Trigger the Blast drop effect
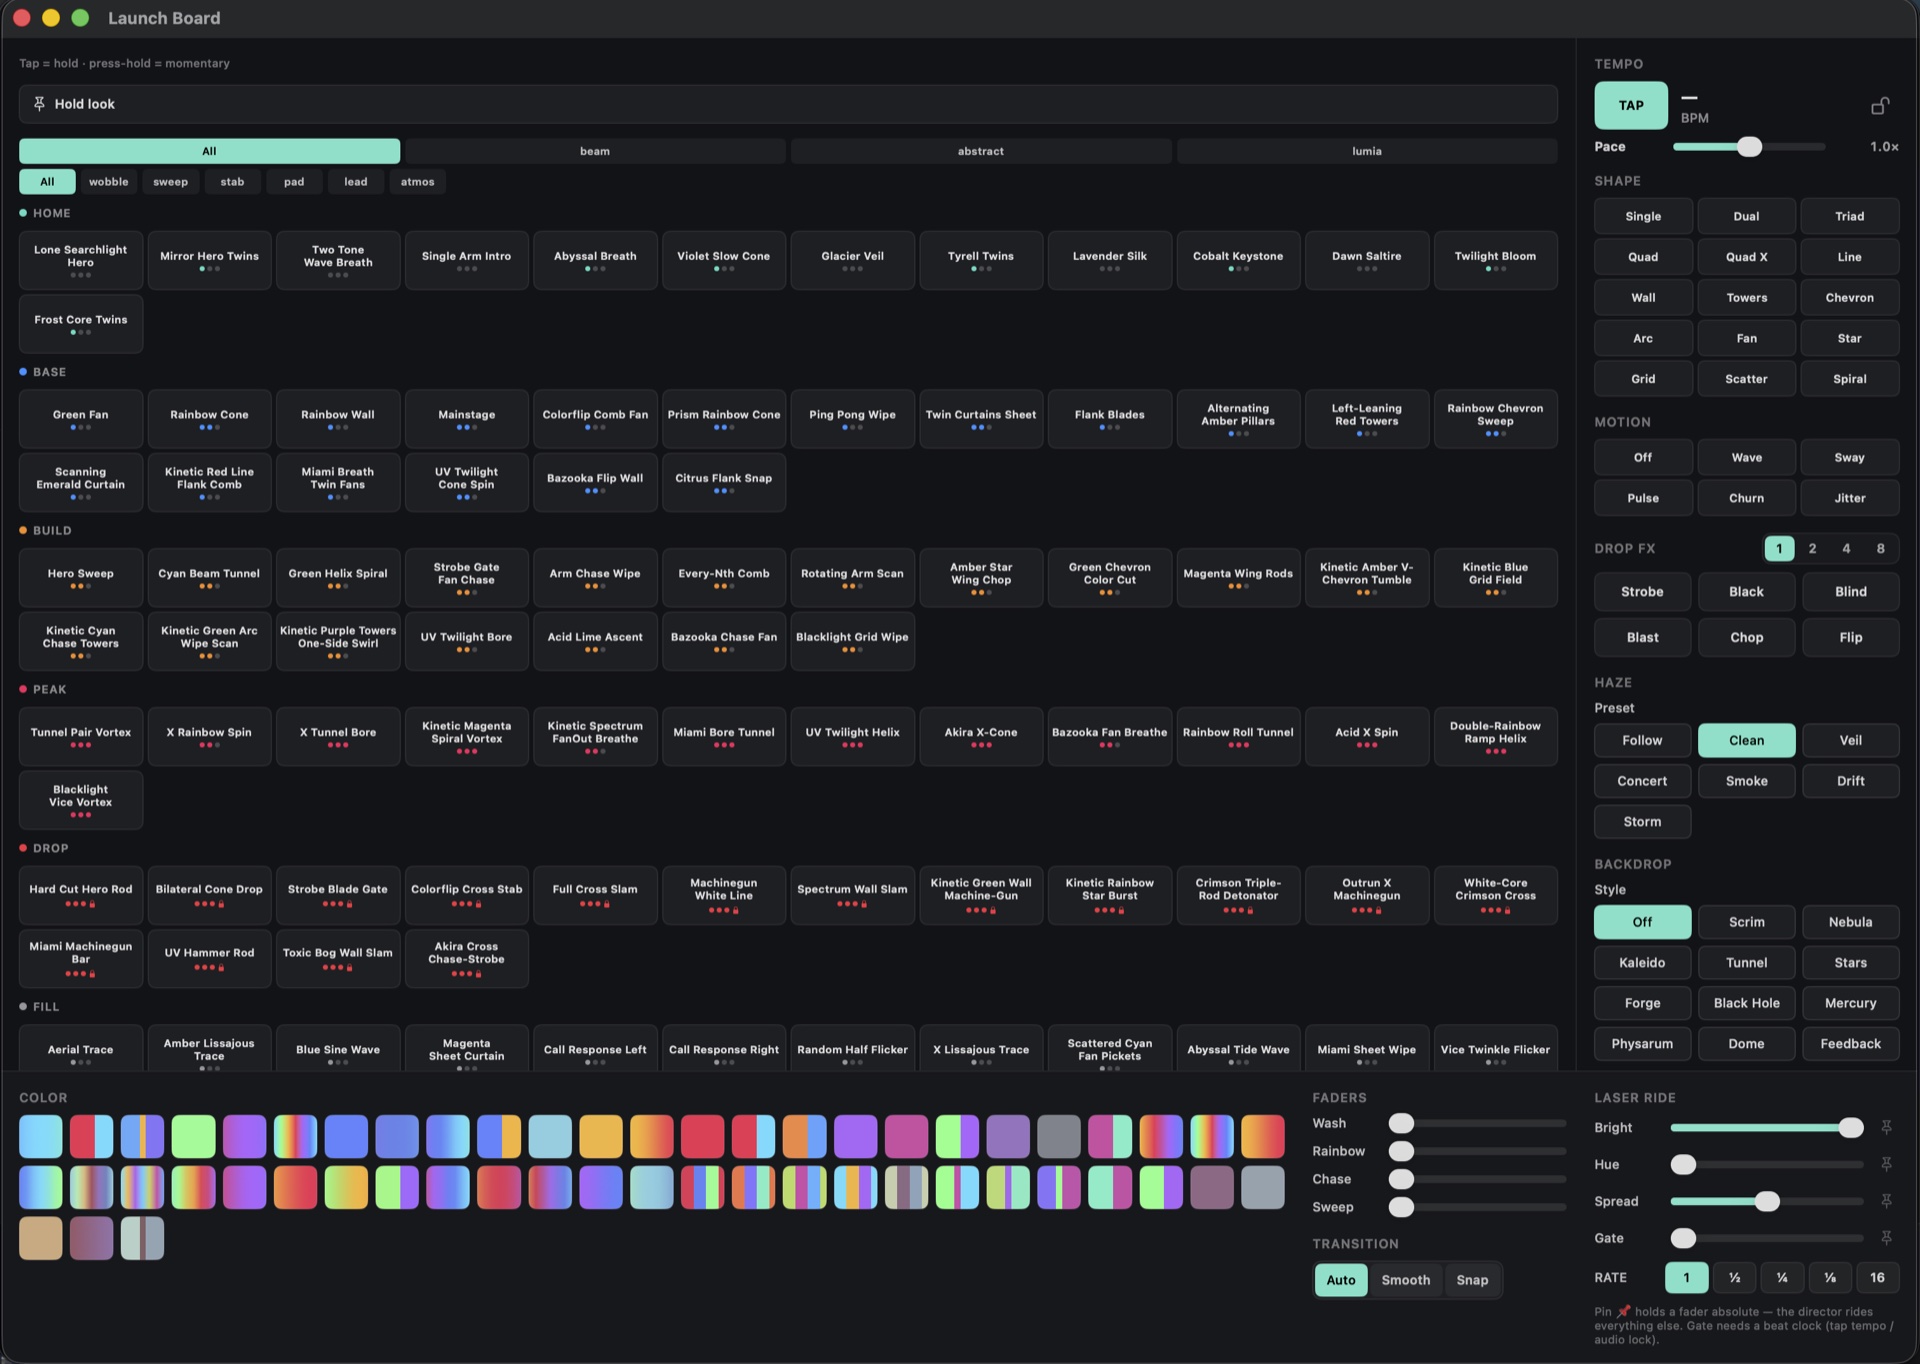This screenshot has height=1364, width=1920. click(1642, 638)
